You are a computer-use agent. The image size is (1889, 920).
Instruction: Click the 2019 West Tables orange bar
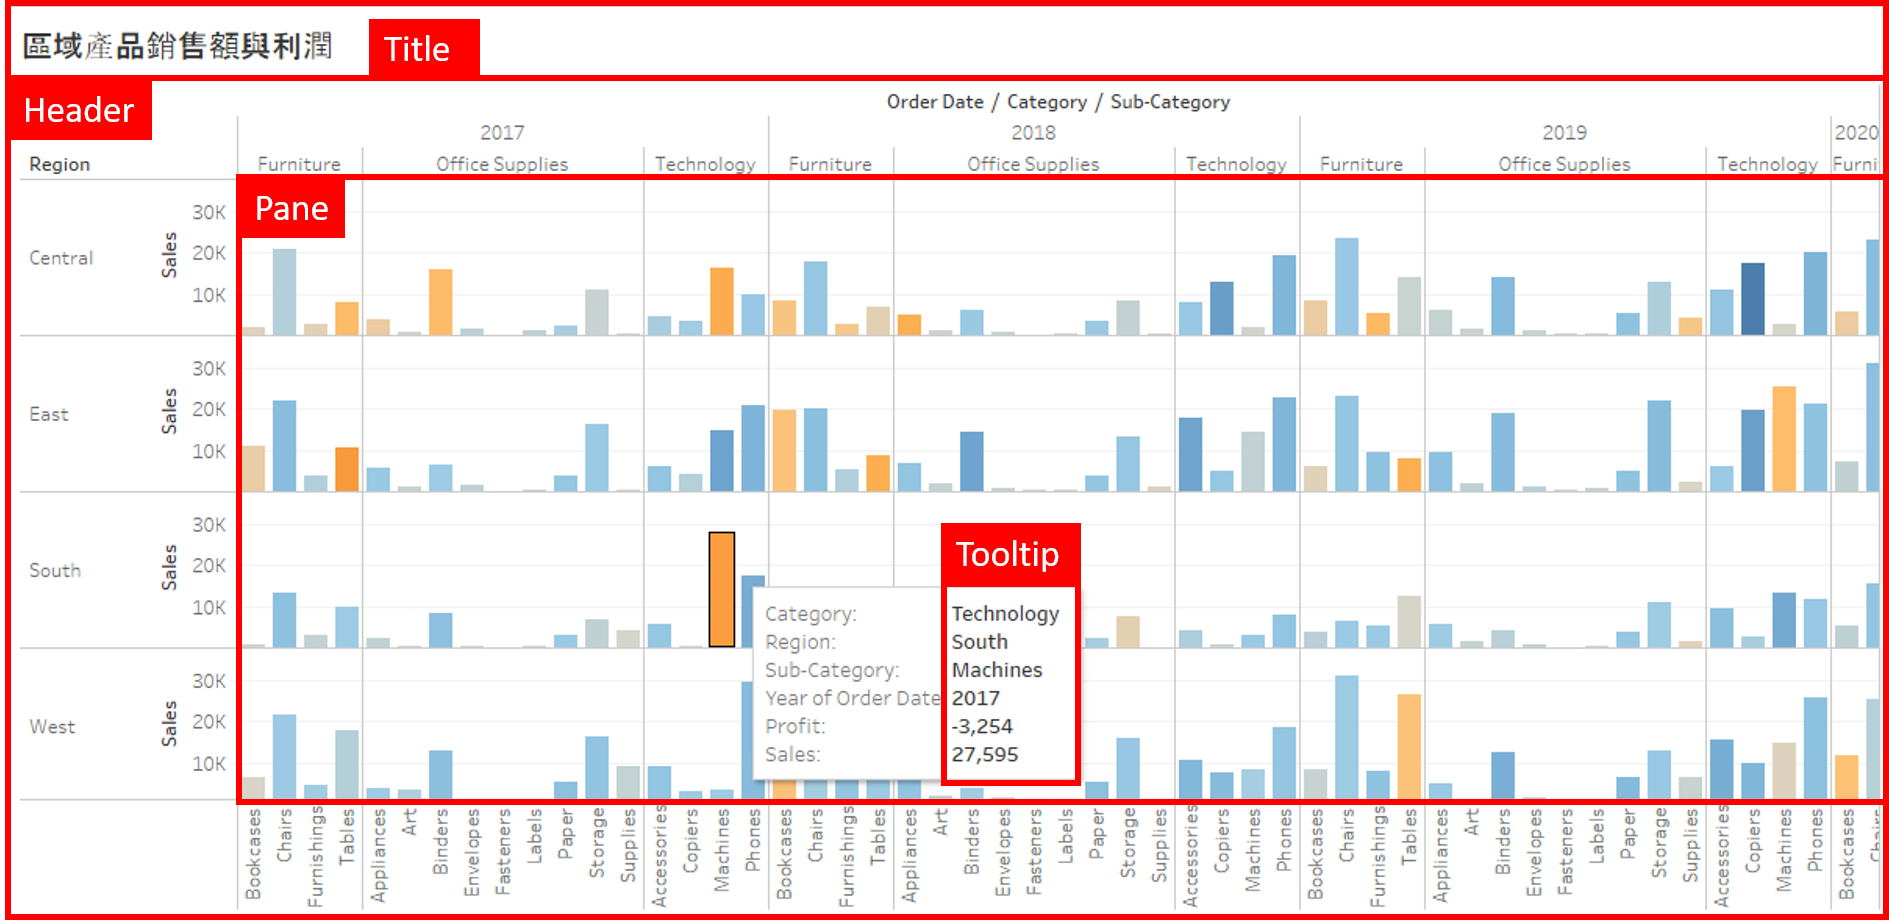point(1408,746)
